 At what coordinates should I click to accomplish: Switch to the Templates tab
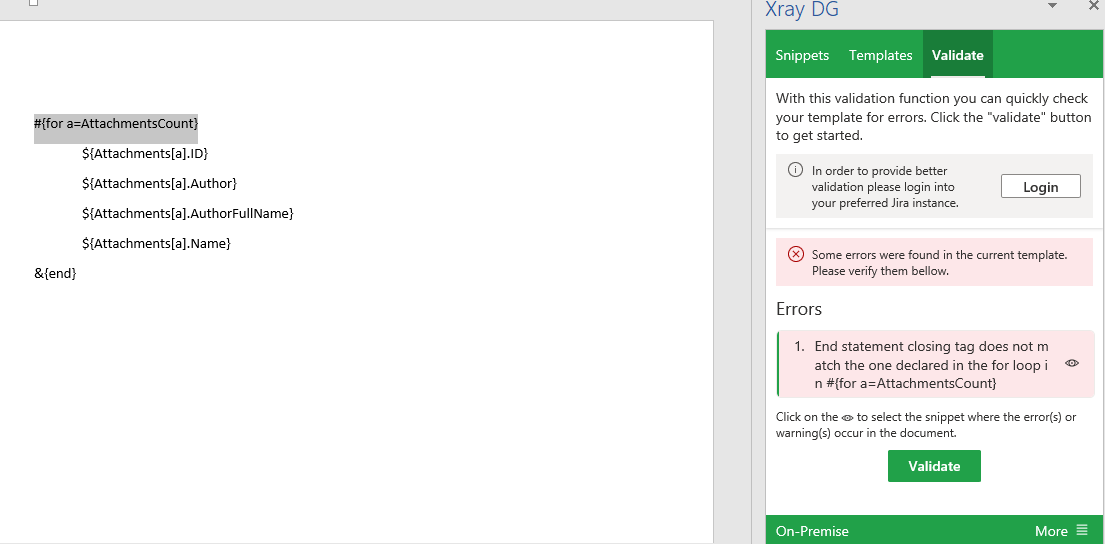(880, 55)
